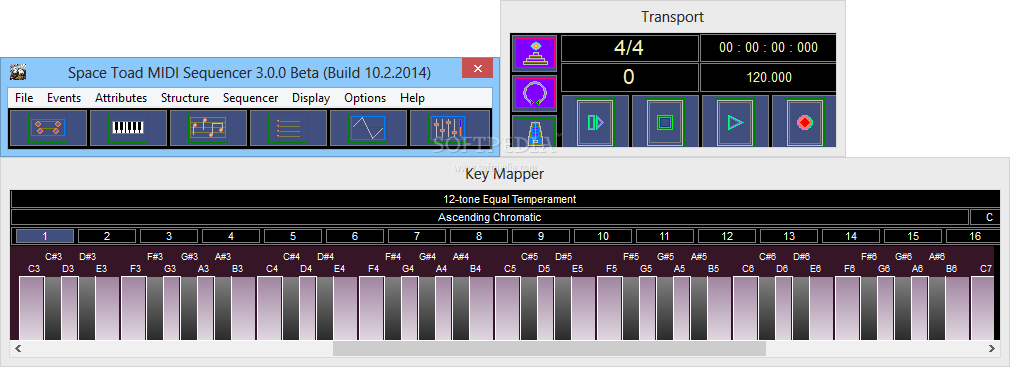The width and height of the screenshot is (1010, 367).
Task: Select channel 15 in Key Mapper
Action: (913, 236)
